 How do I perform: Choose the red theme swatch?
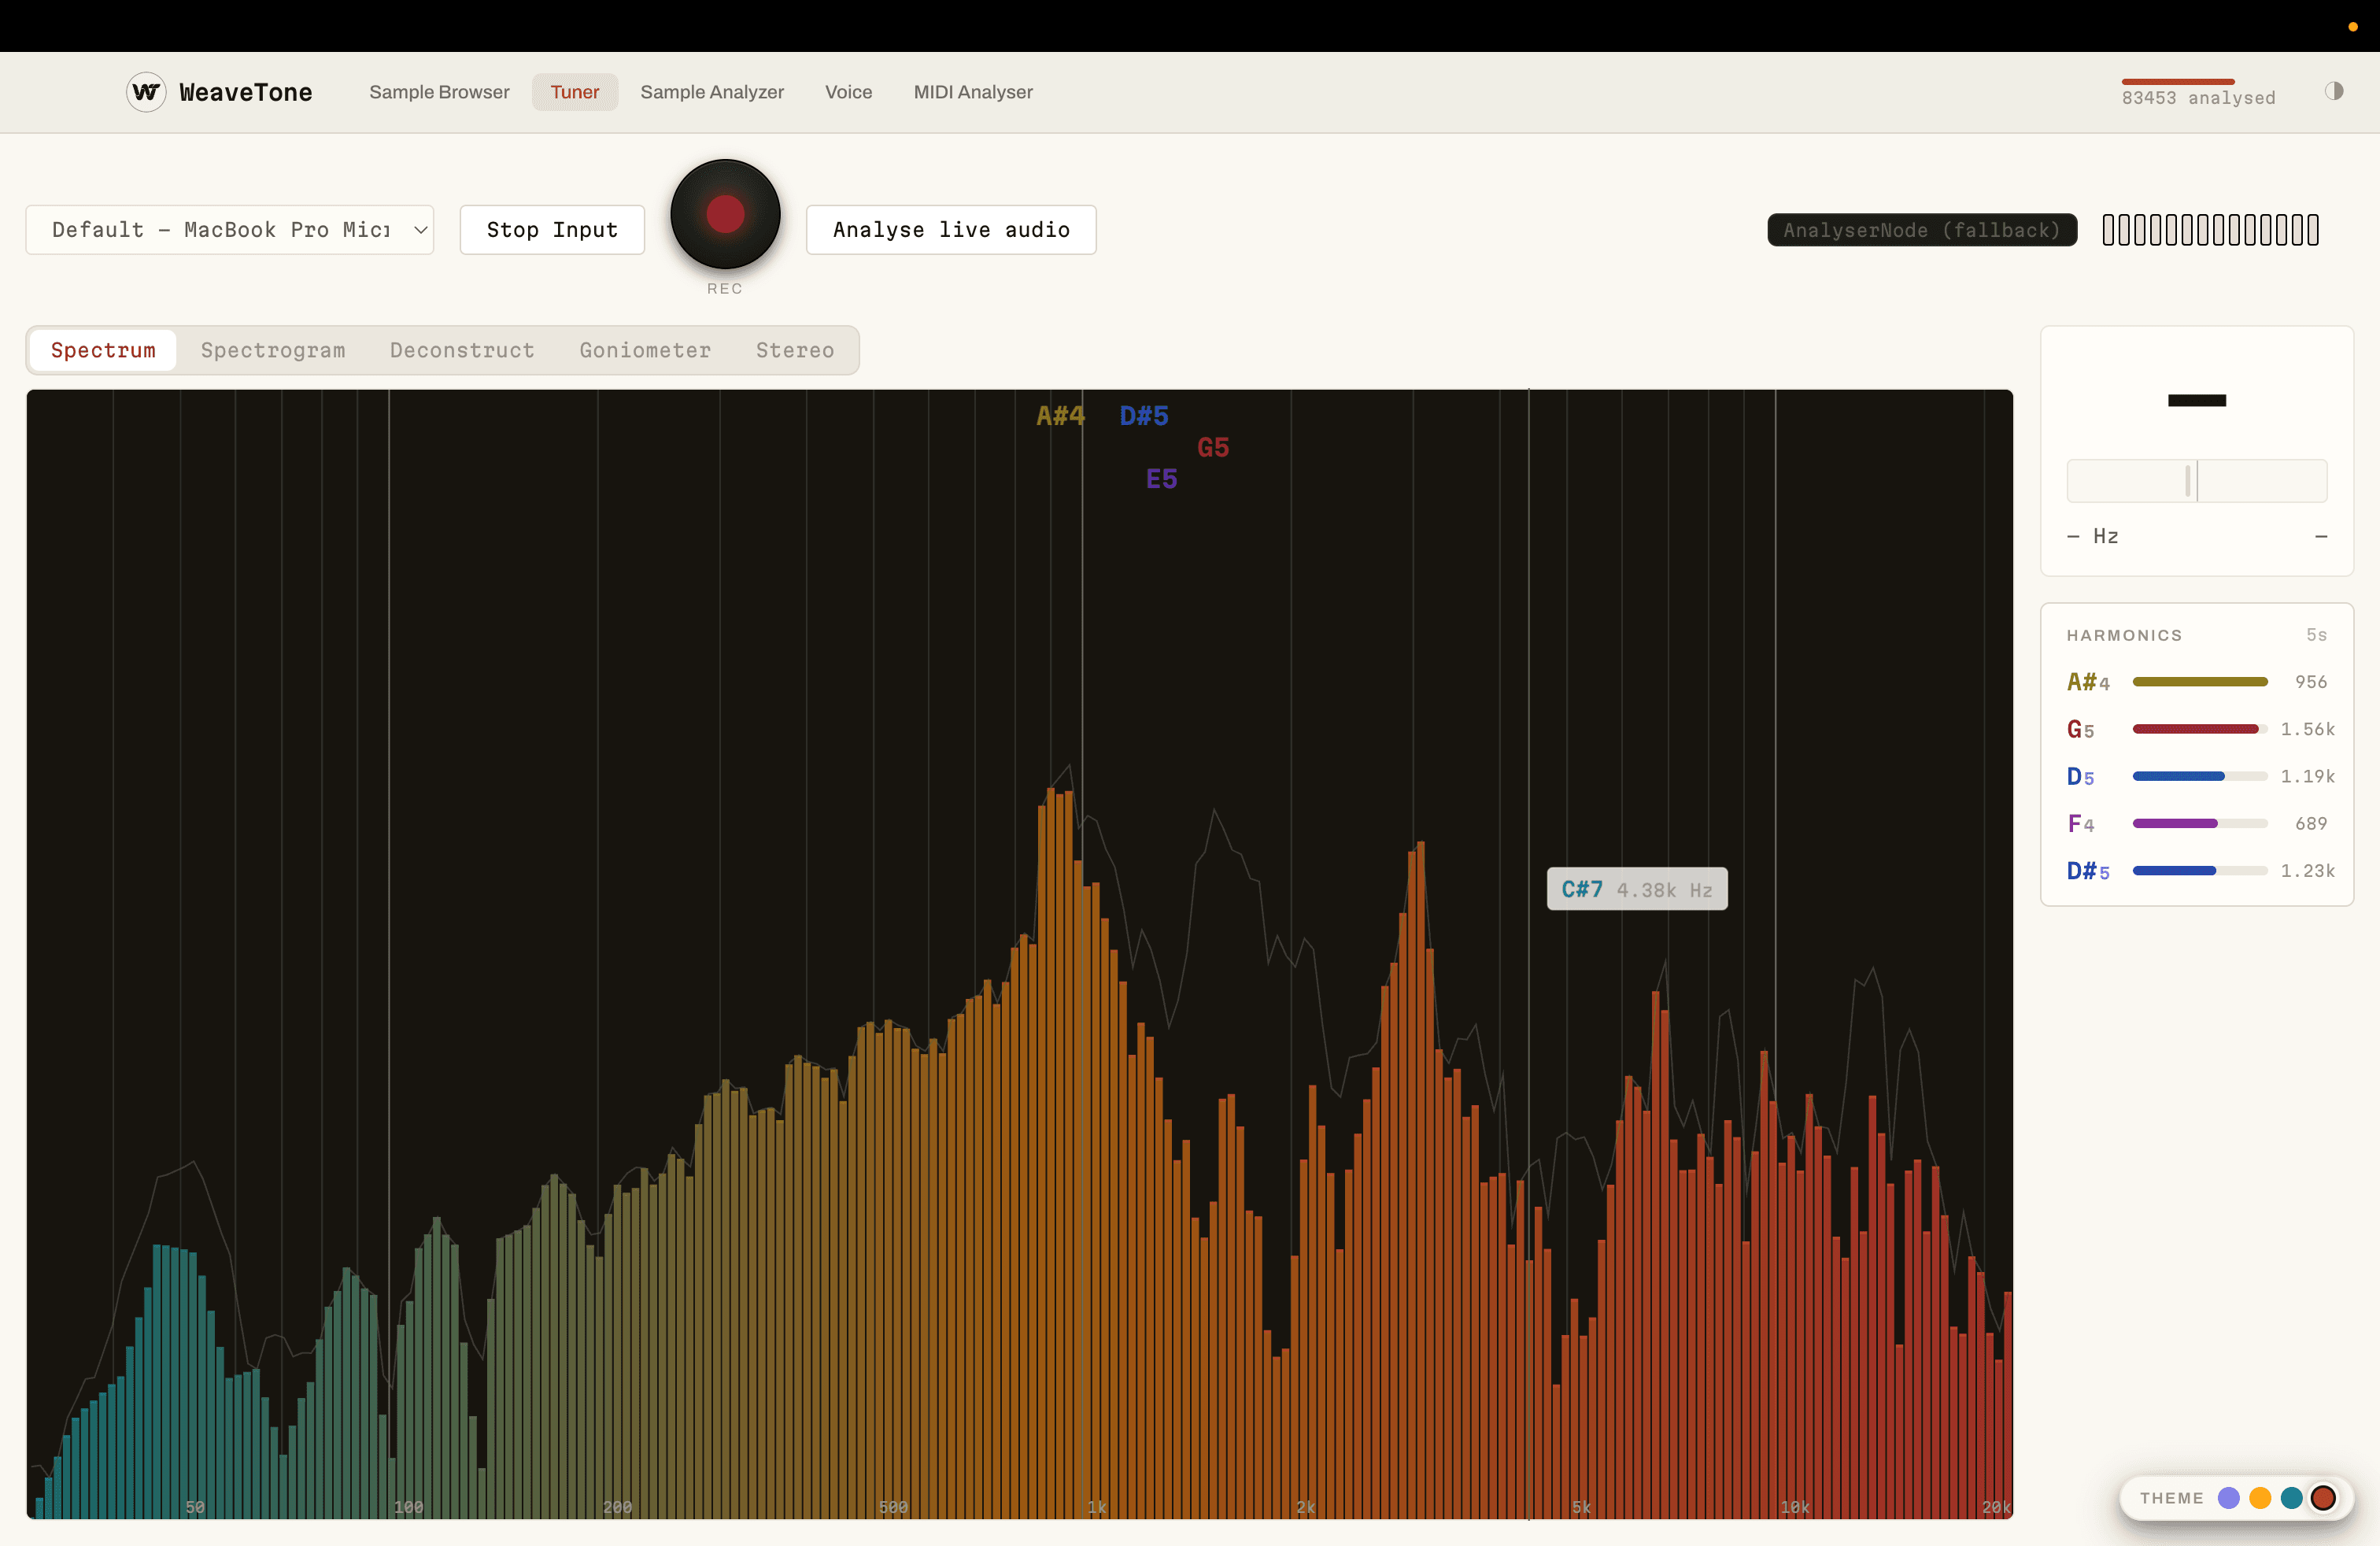2323,1497
